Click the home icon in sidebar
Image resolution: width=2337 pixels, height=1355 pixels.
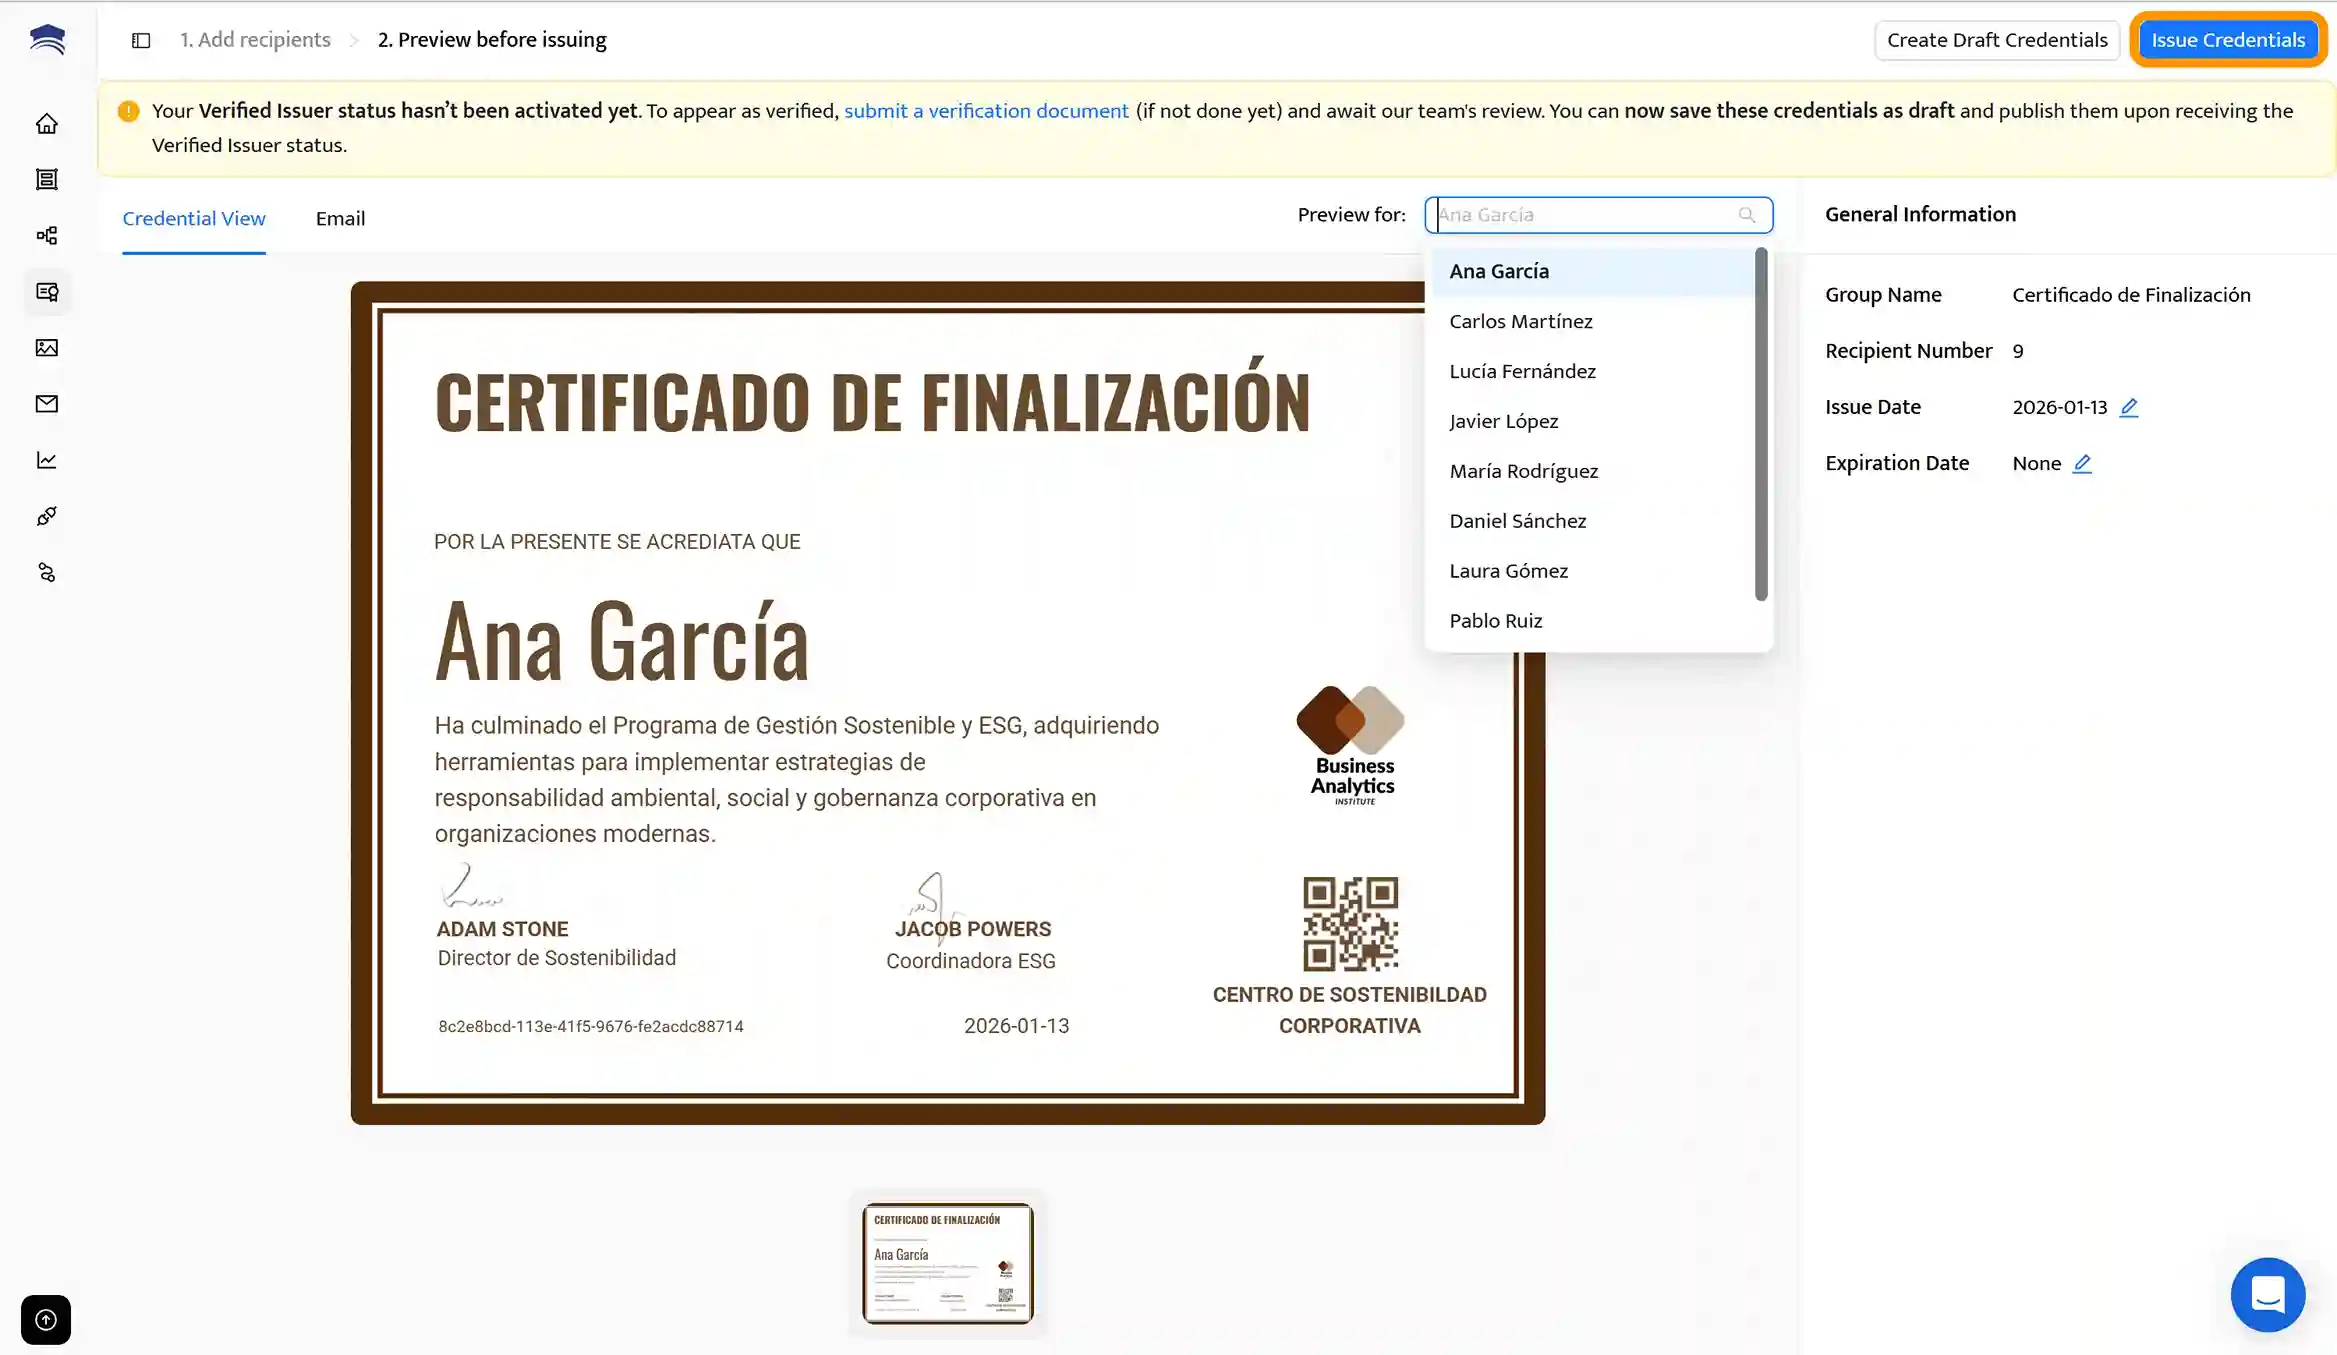tap(47, 124)
